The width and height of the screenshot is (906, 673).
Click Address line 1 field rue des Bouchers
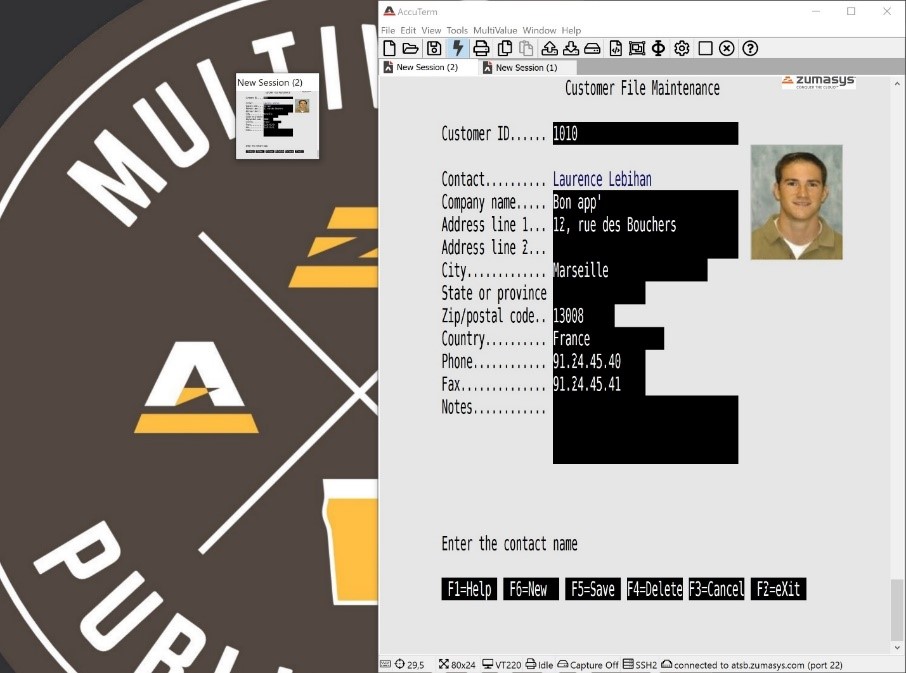pyautogui.click(x=645, y=225)
